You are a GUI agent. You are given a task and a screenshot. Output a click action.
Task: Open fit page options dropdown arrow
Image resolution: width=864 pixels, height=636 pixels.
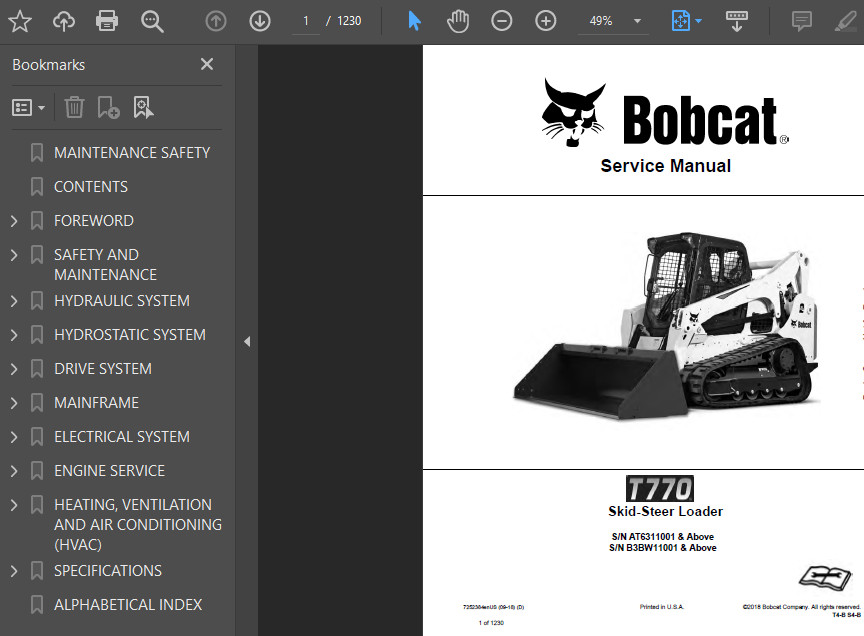699,21
